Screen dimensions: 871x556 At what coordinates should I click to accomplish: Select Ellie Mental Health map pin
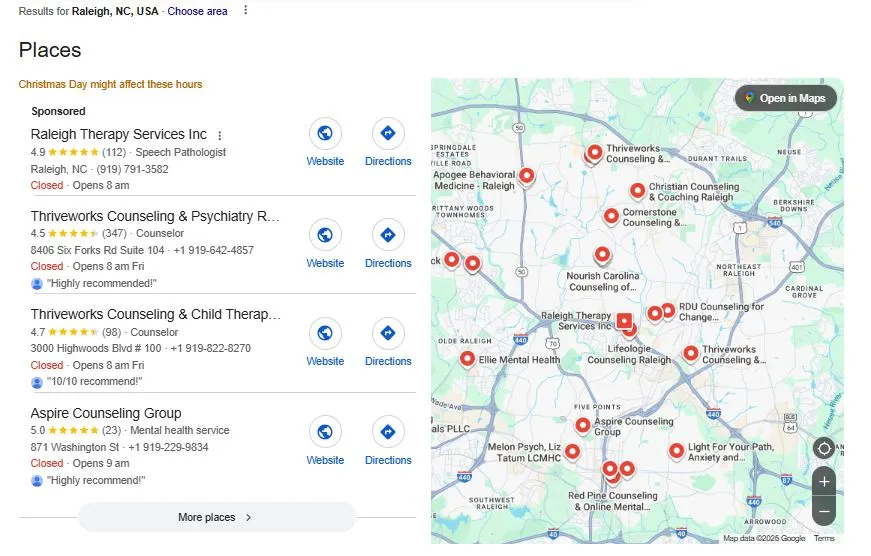point(467,359)
